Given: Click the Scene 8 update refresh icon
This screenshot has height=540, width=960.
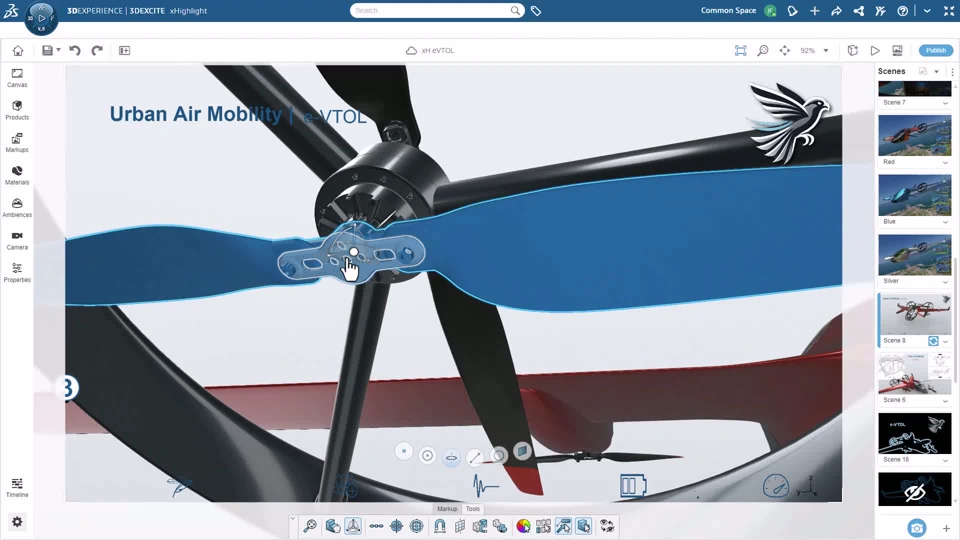Looking at the screenshot, I should point(933,341).
